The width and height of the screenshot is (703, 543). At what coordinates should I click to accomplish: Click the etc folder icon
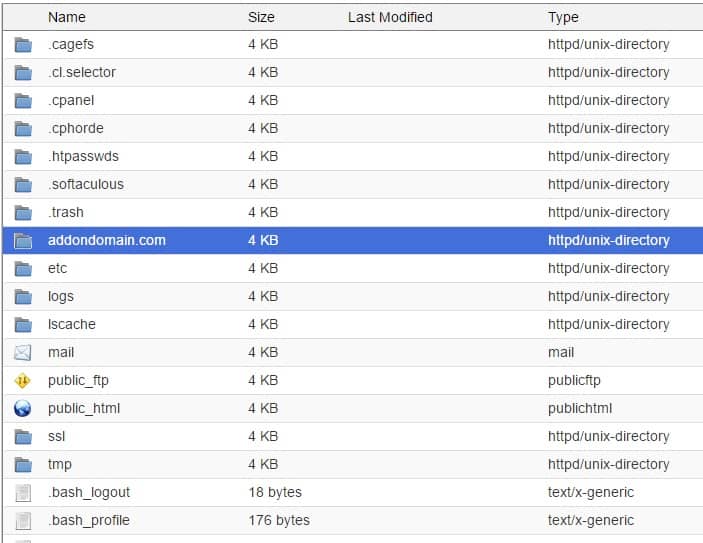point(23,269)
